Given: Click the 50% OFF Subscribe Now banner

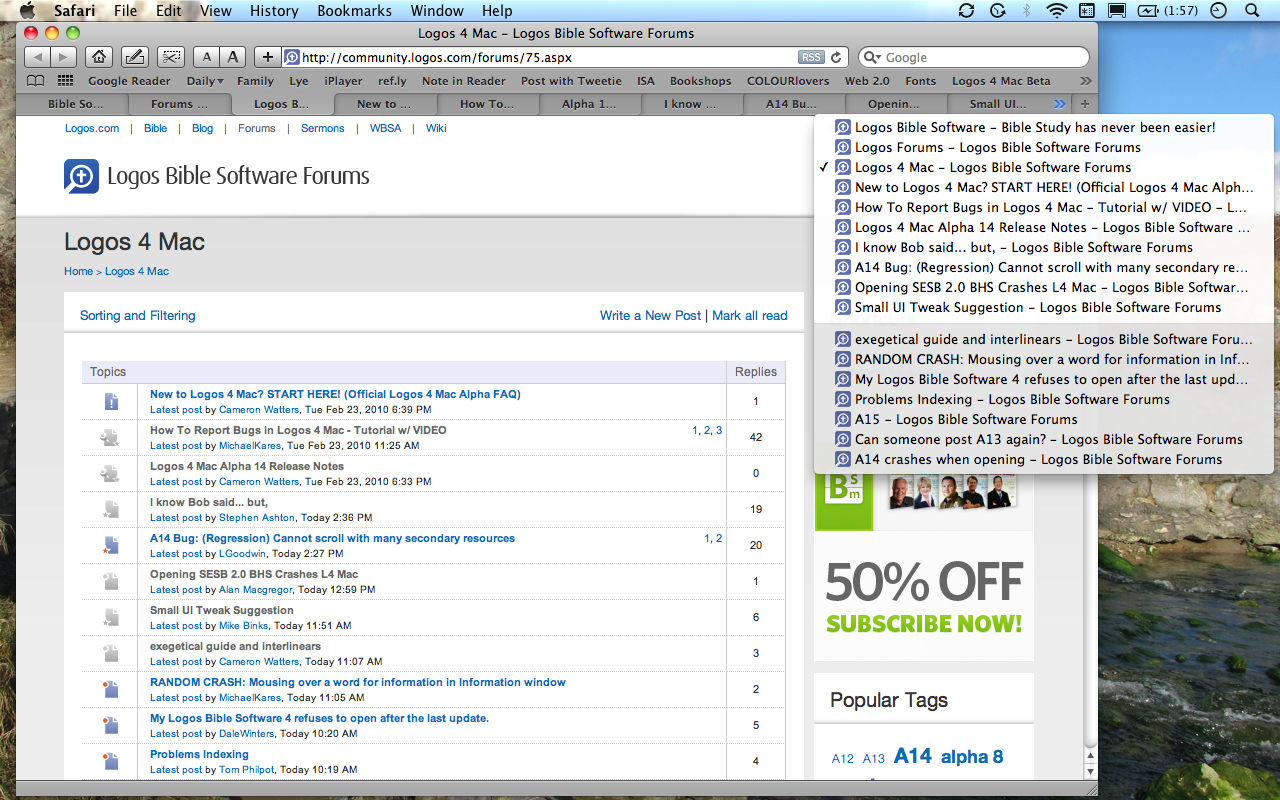Looking at the screenshot, I should pyautogui.click(x=924, y=597).
